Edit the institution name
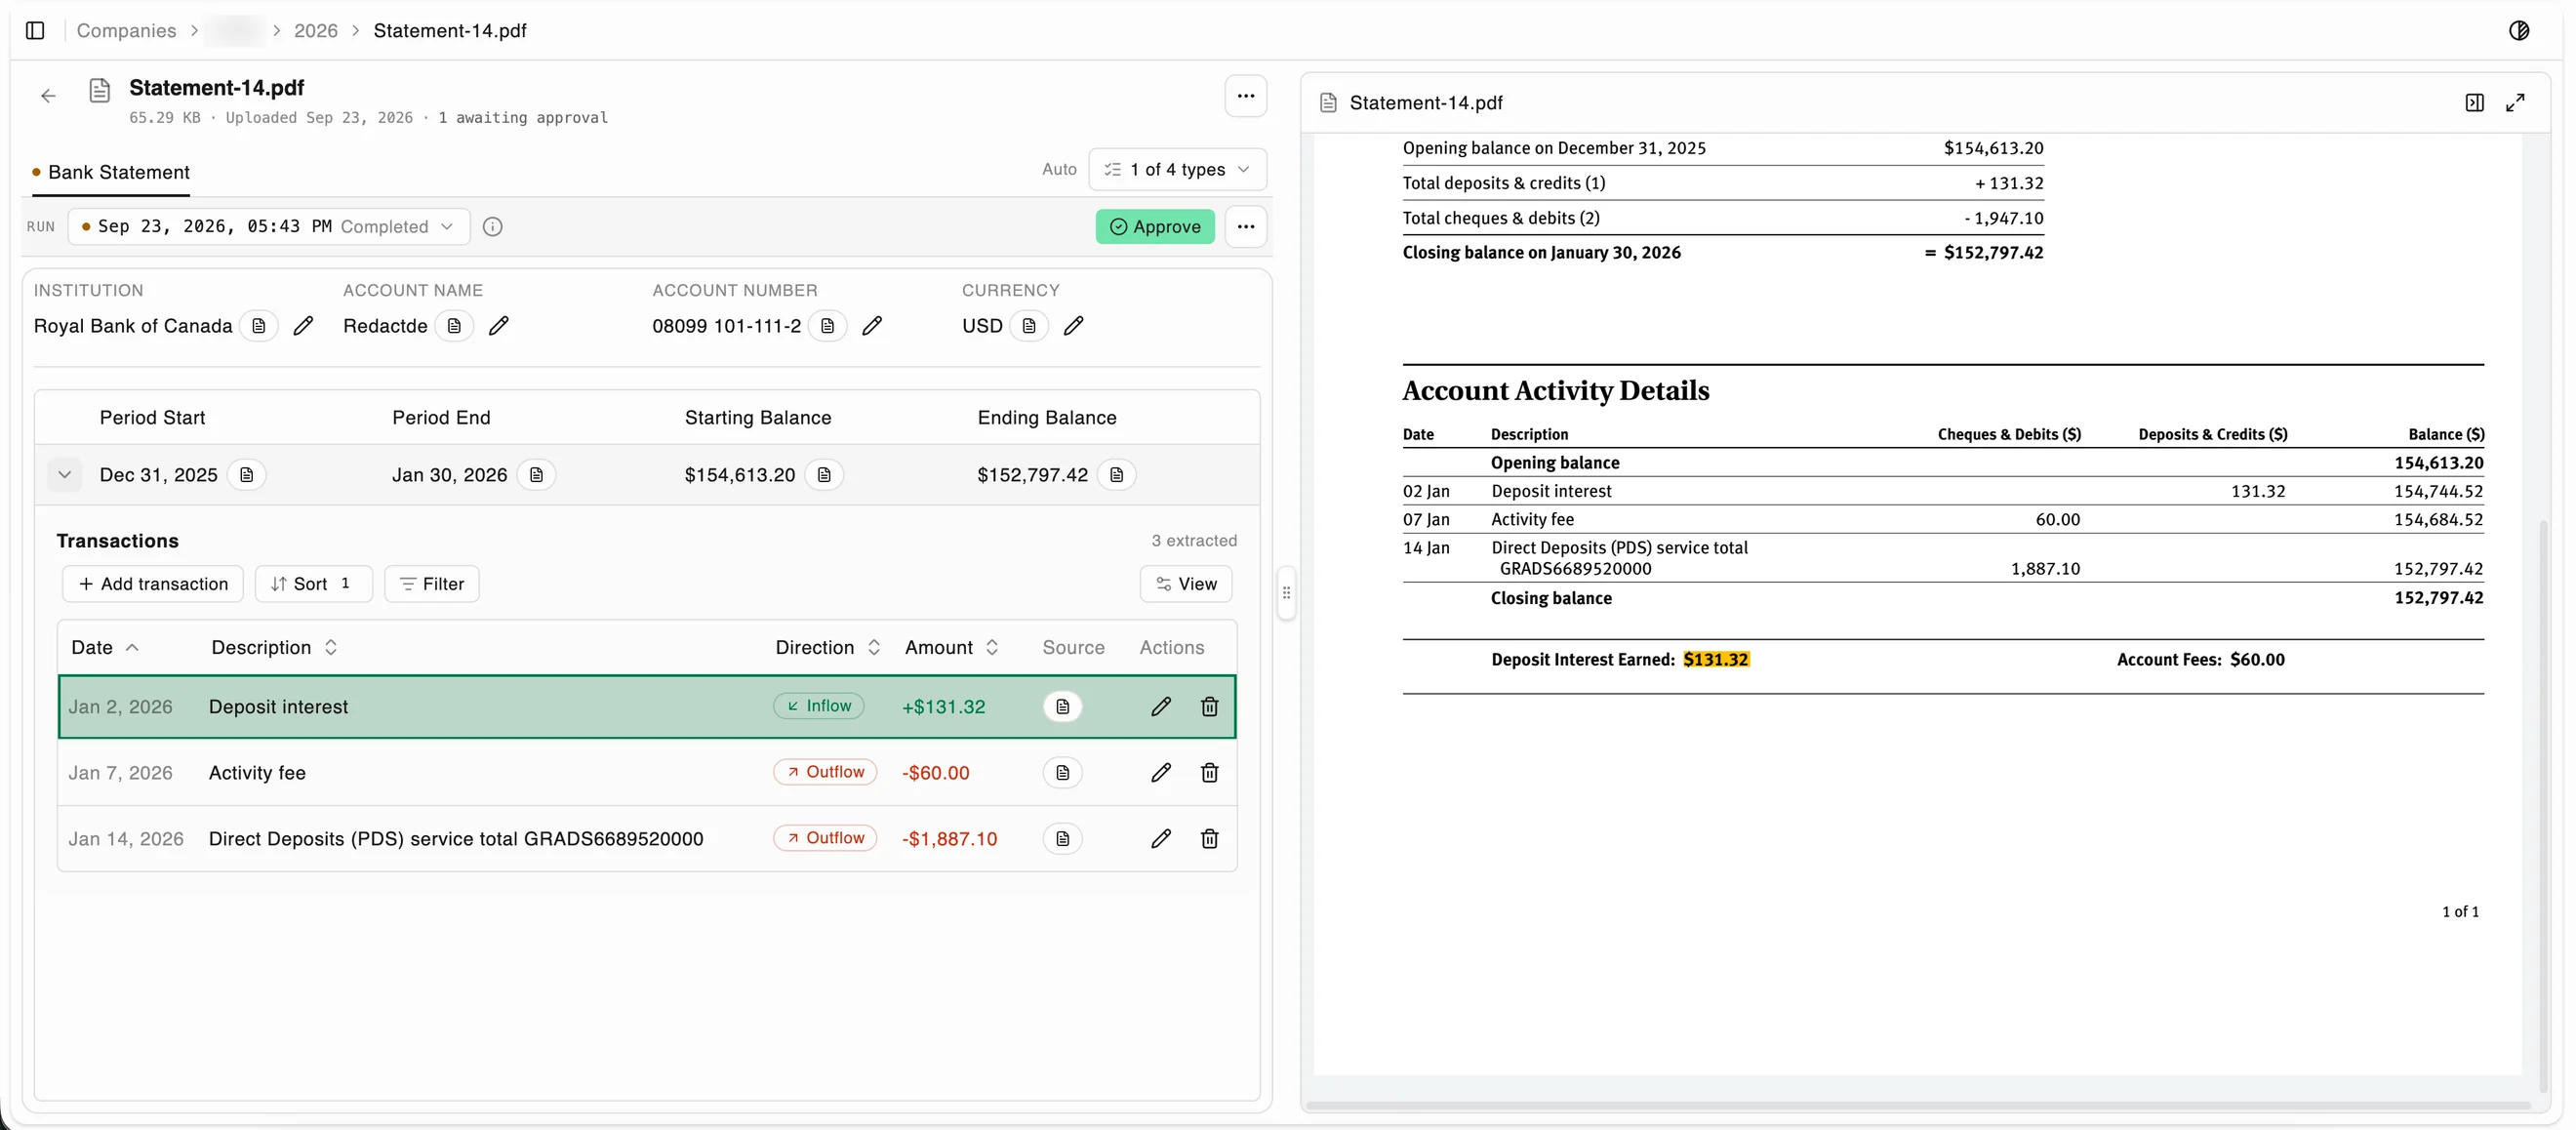 [303, 326]
